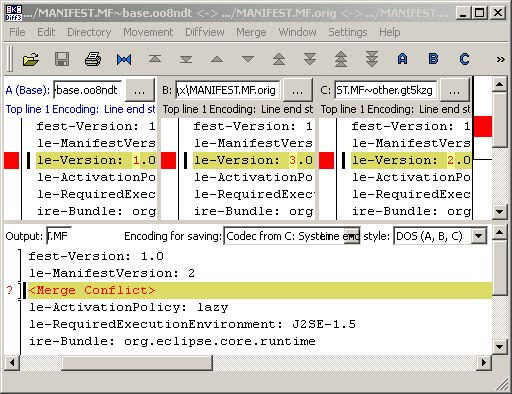Open the Window menu
Screen dimensions: 512x394
297,32
